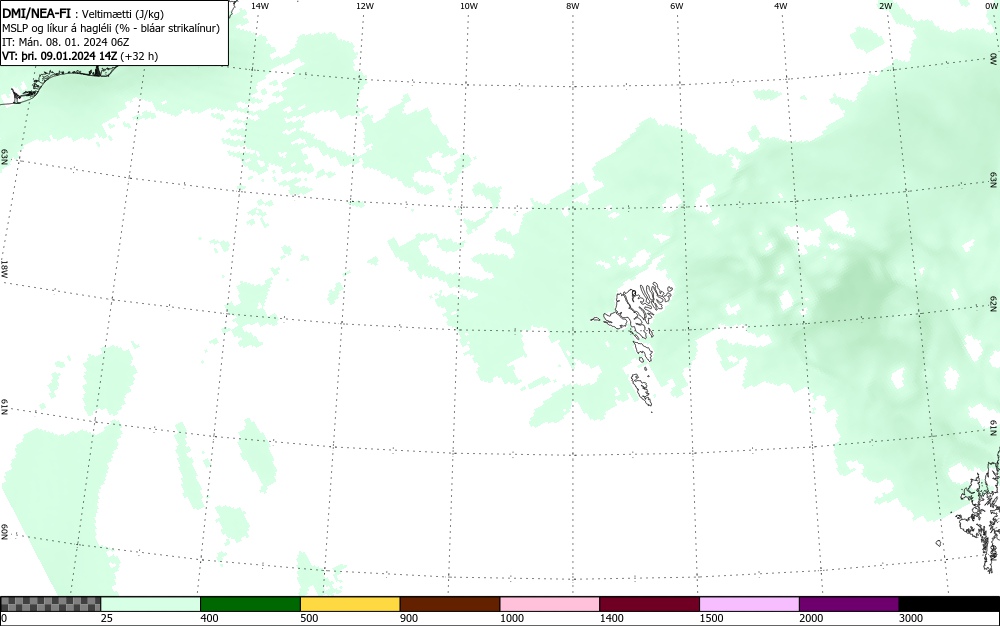Click the MSLP og líkur á hagléli line
Image resolution: width=1000 pixels, height=626 pixels.
click(111, 28)
